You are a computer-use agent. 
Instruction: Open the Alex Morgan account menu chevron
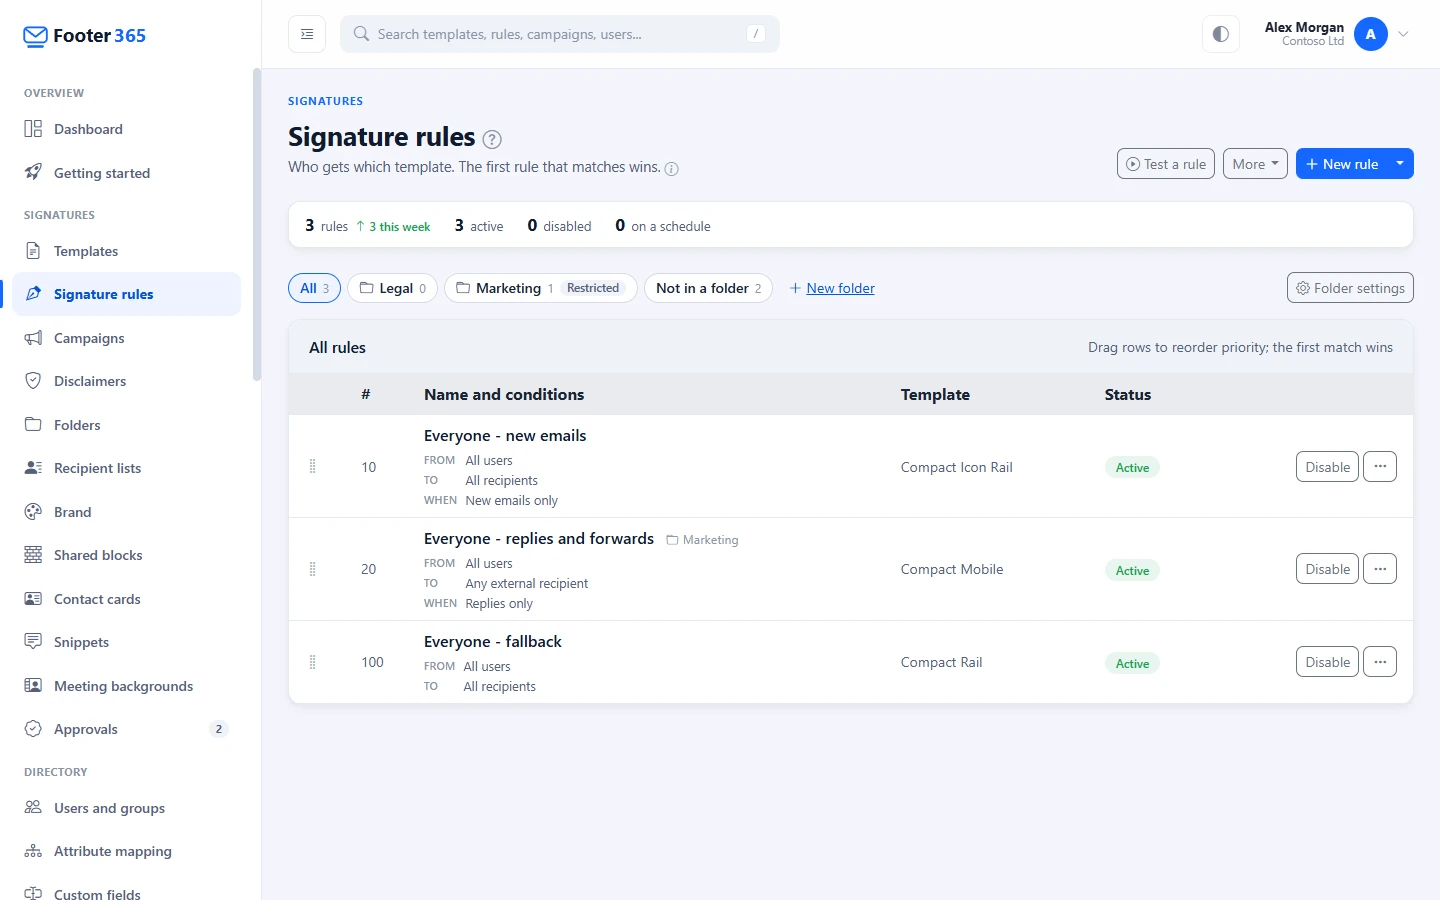coord(1403,34)
